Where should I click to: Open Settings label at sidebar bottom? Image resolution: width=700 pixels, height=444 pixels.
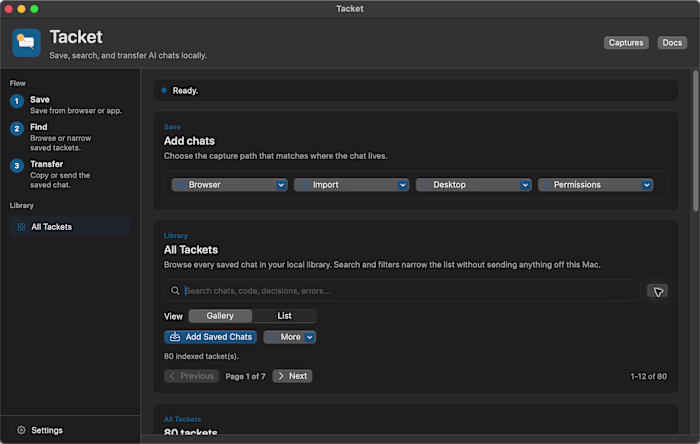(47, 431)
